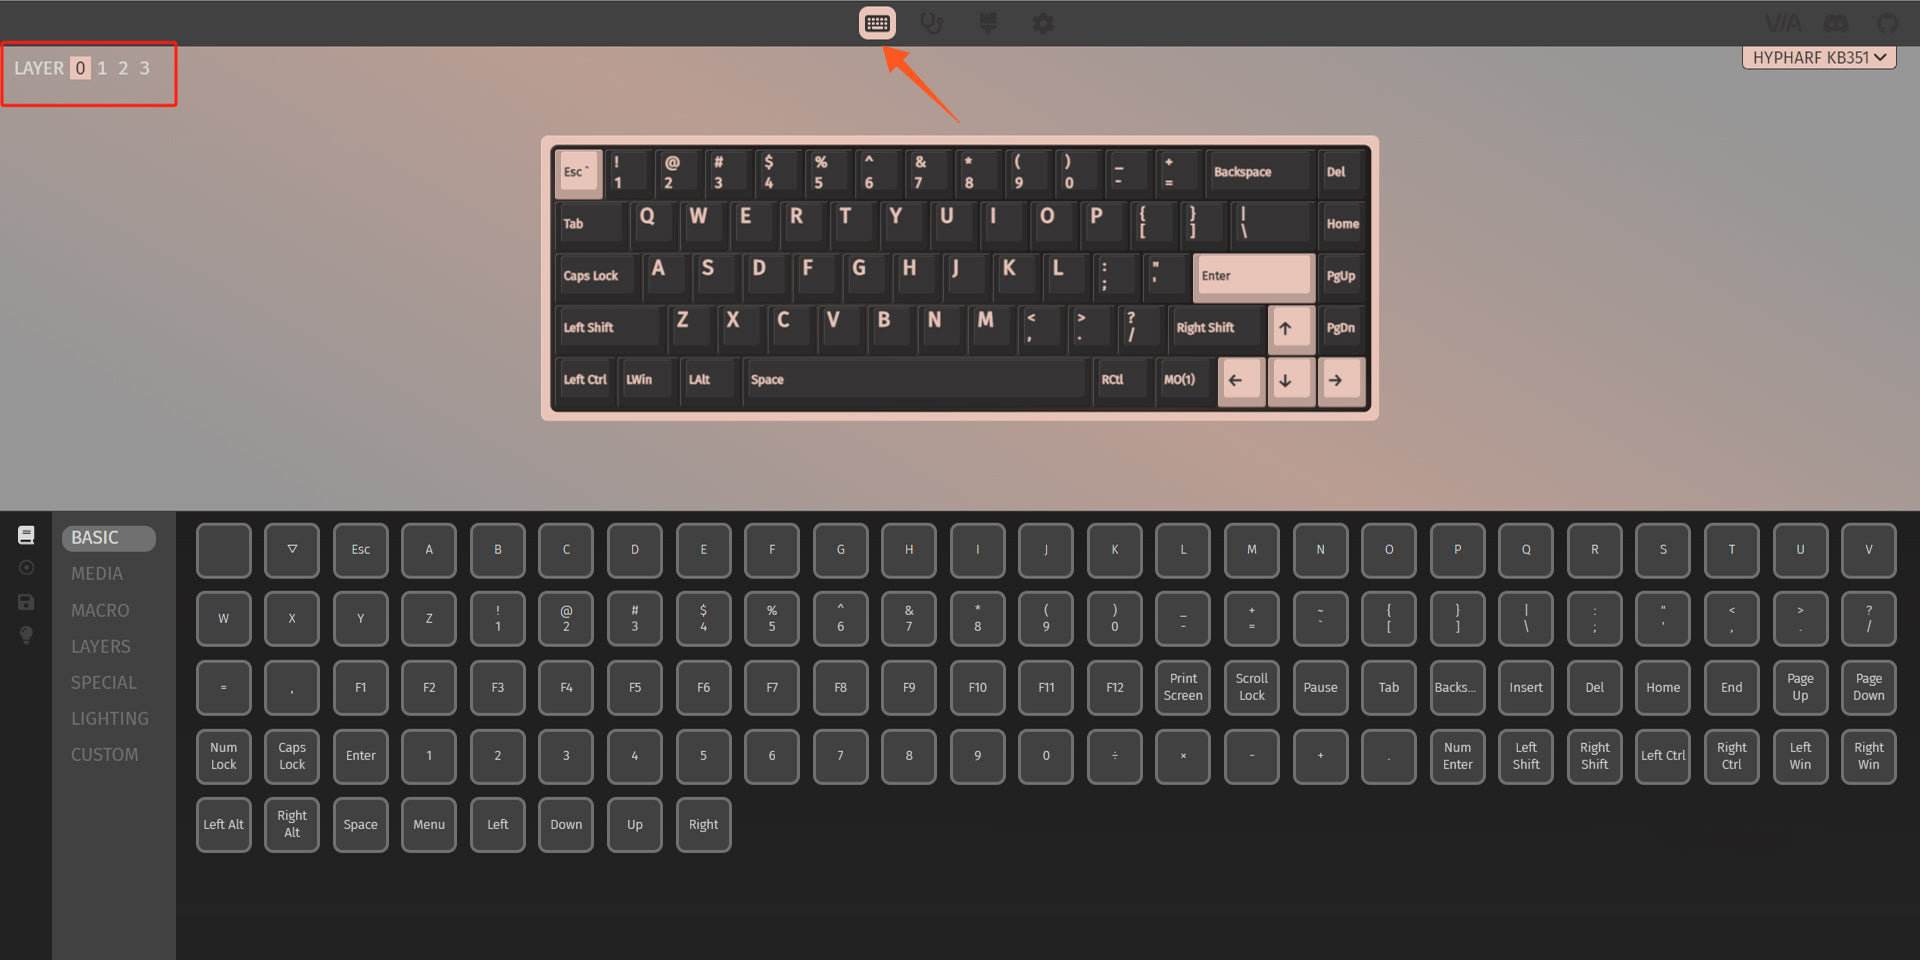Open the Settings gear icon

click(x=1043, y=23)
